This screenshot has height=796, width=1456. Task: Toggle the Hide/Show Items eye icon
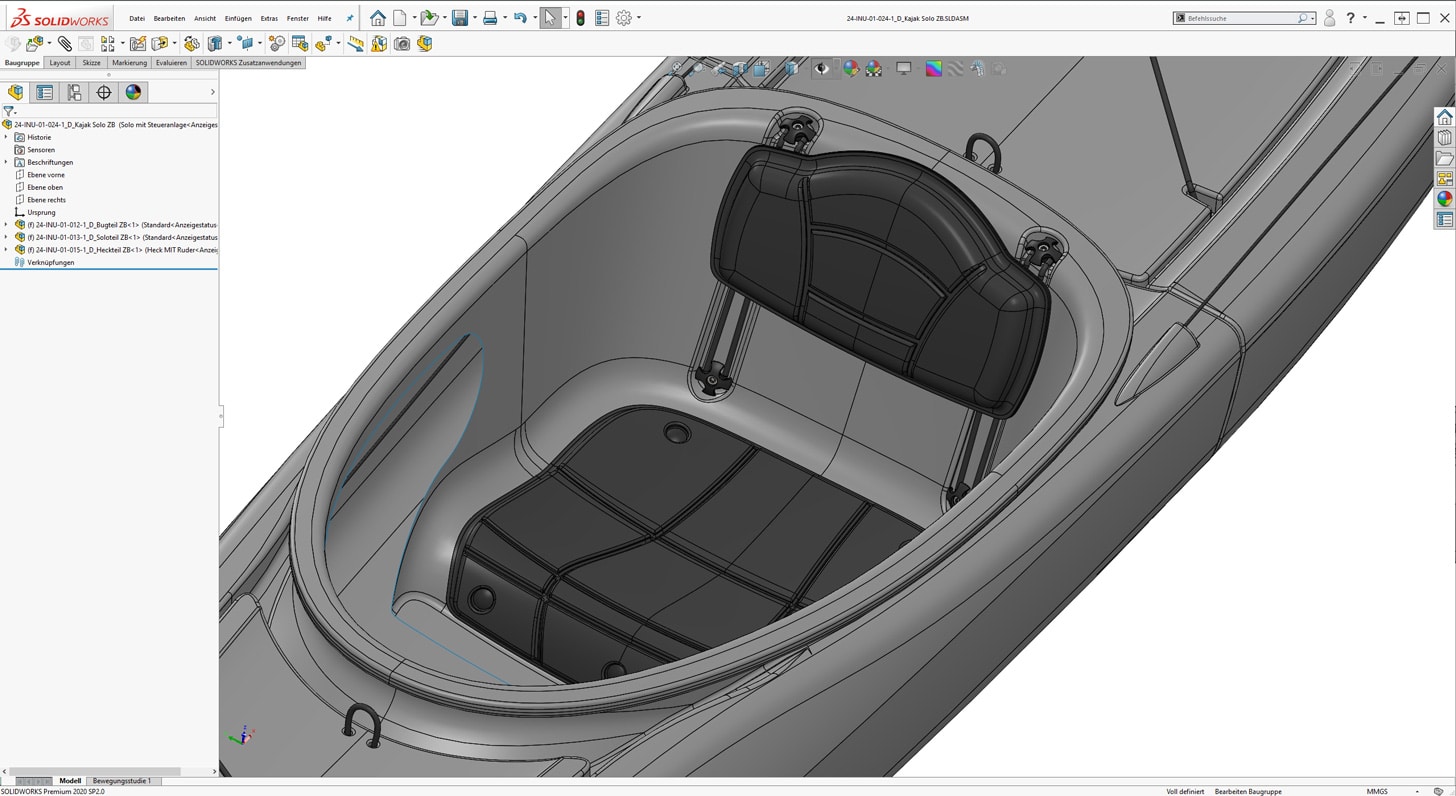click(821, 69)
